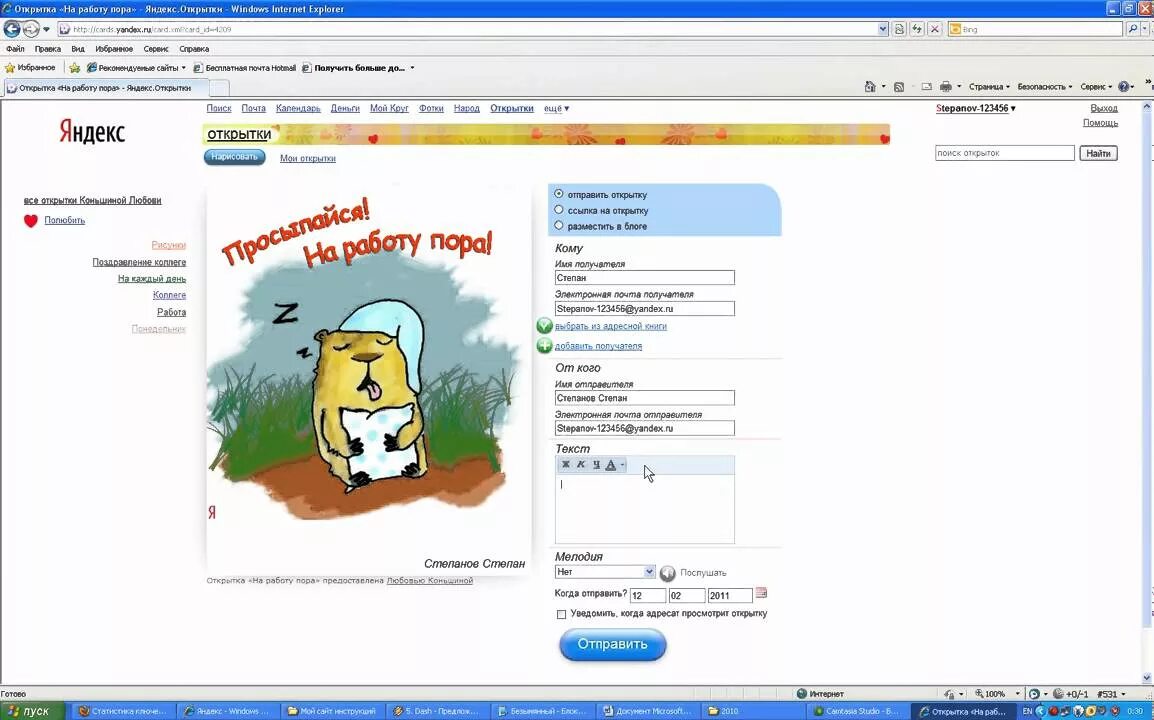Click the read mail envelope icon in command bar
Viewport: 1154px width, 720px height.
click(927, 87)
